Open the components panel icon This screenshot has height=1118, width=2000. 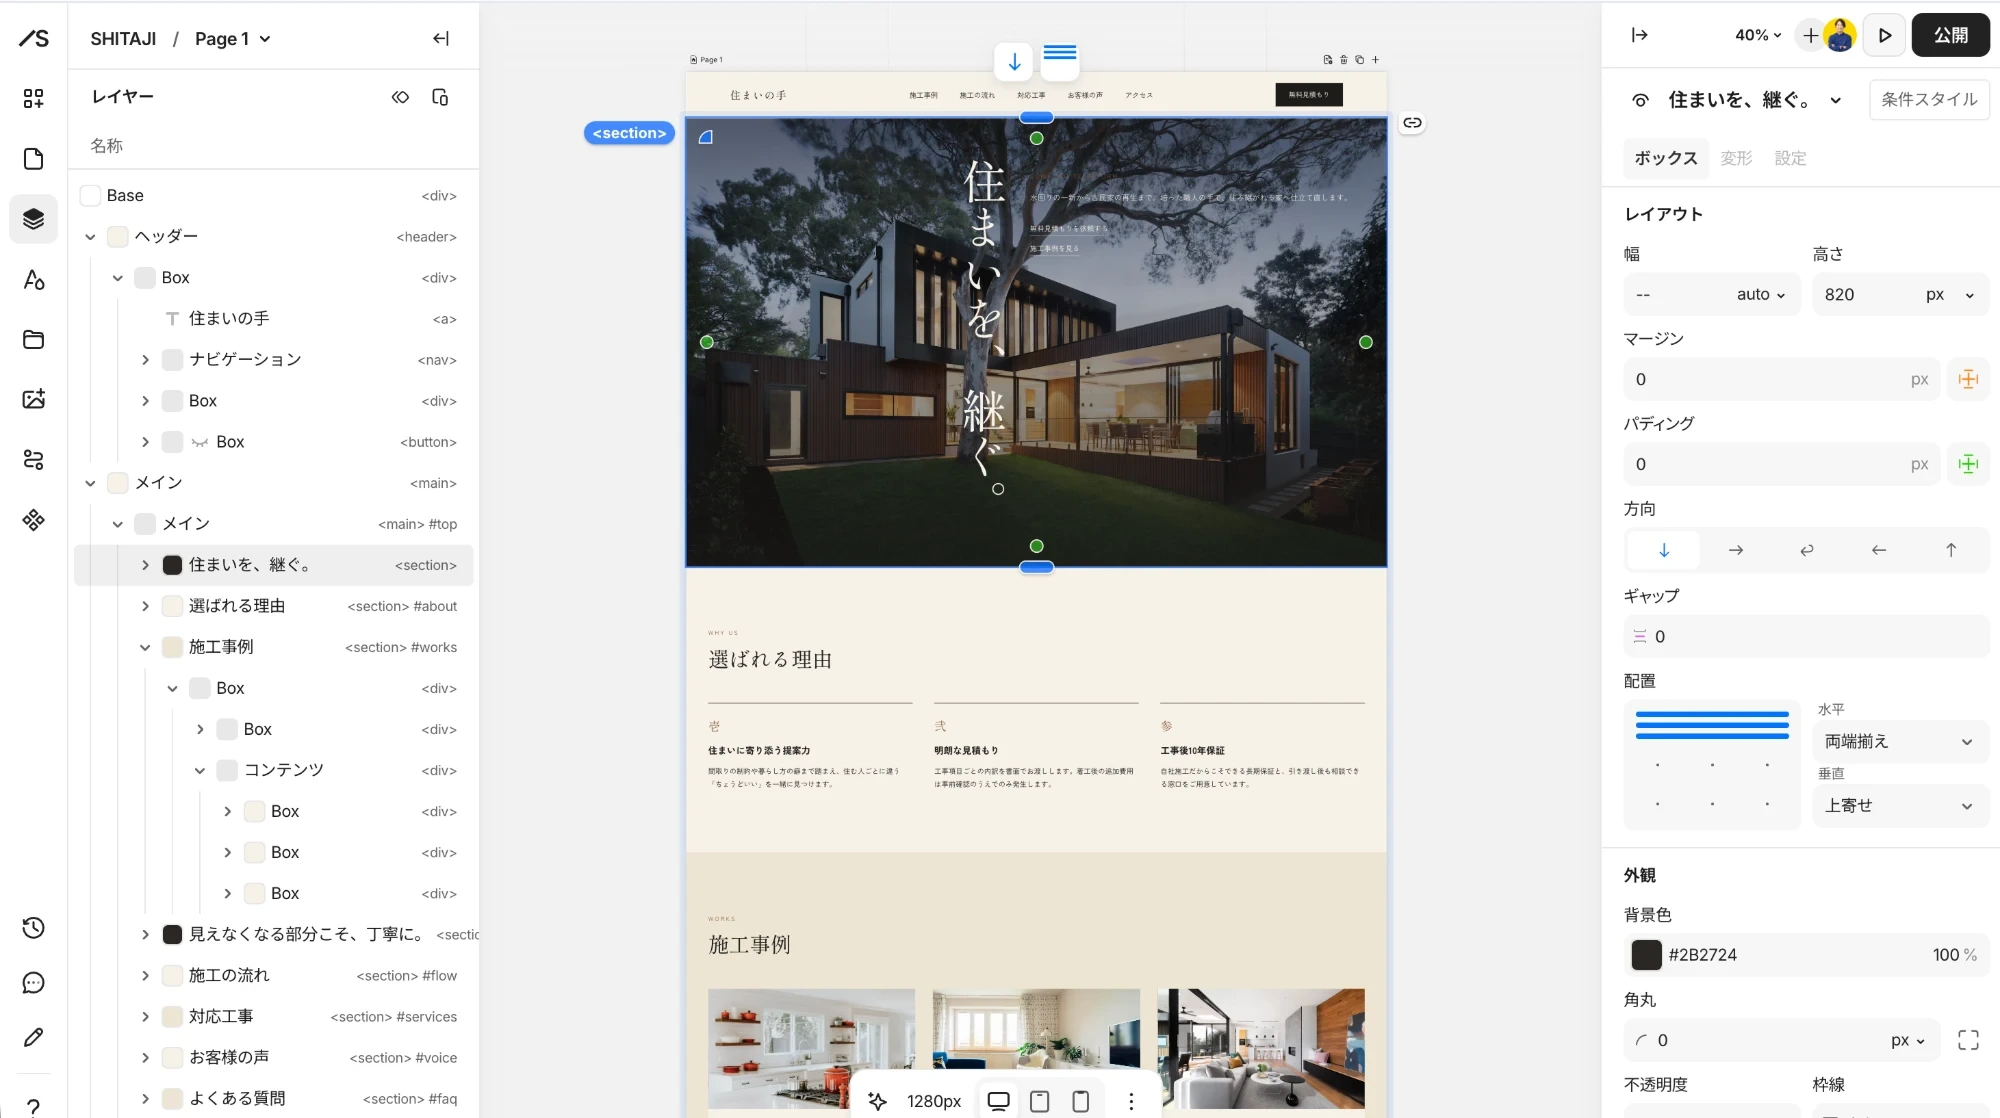coord(33,520)
